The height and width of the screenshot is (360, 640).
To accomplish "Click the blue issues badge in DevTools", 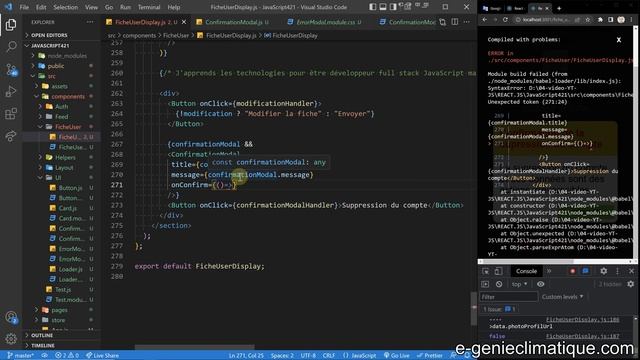I will pyautogui.click(x=585, y=271).
